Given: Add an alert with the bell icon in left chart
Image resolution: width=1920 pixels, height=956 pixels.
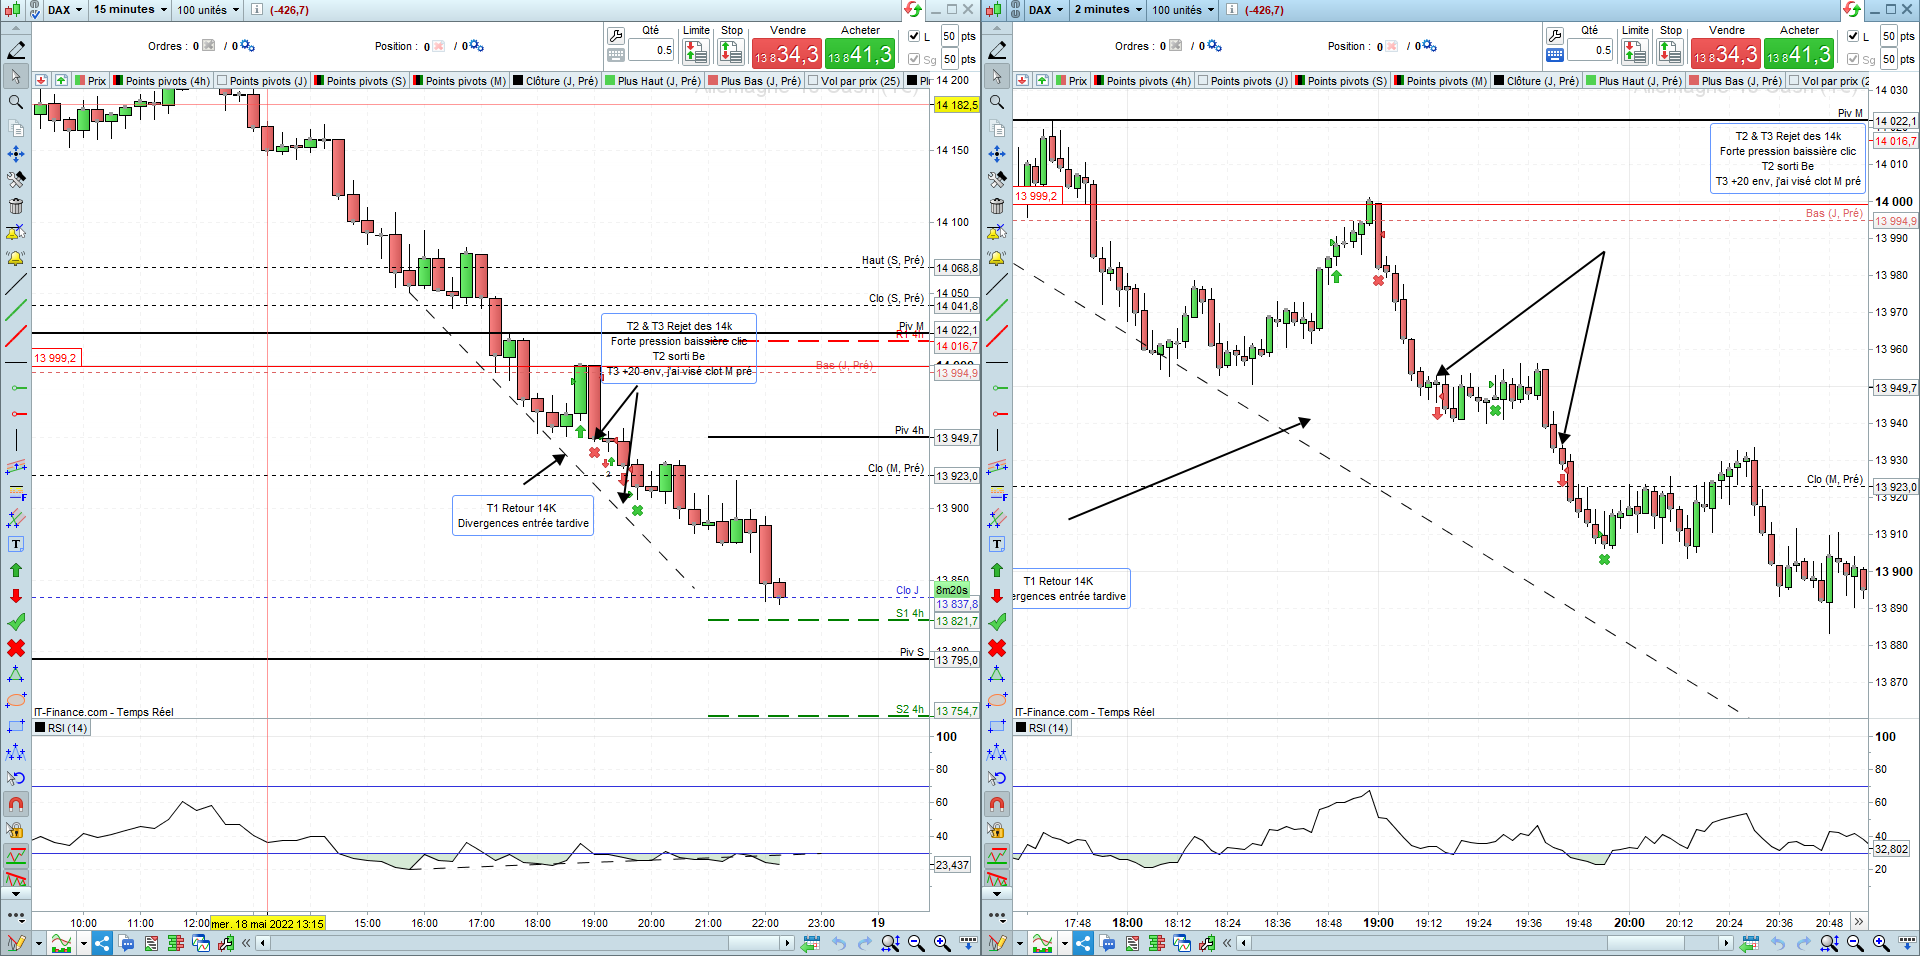Looking at the screenshot, I should 16,258.
